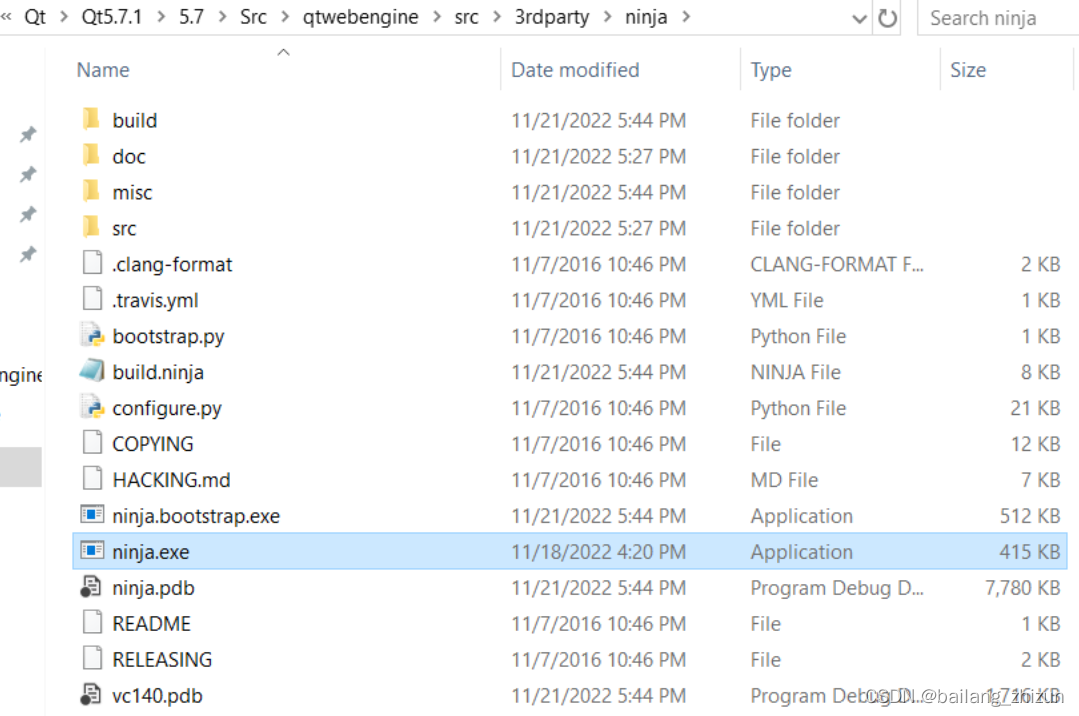Select the ninja.pdb debug file icon
Screen dimensions: 1079x716
[x=91, y=587]
